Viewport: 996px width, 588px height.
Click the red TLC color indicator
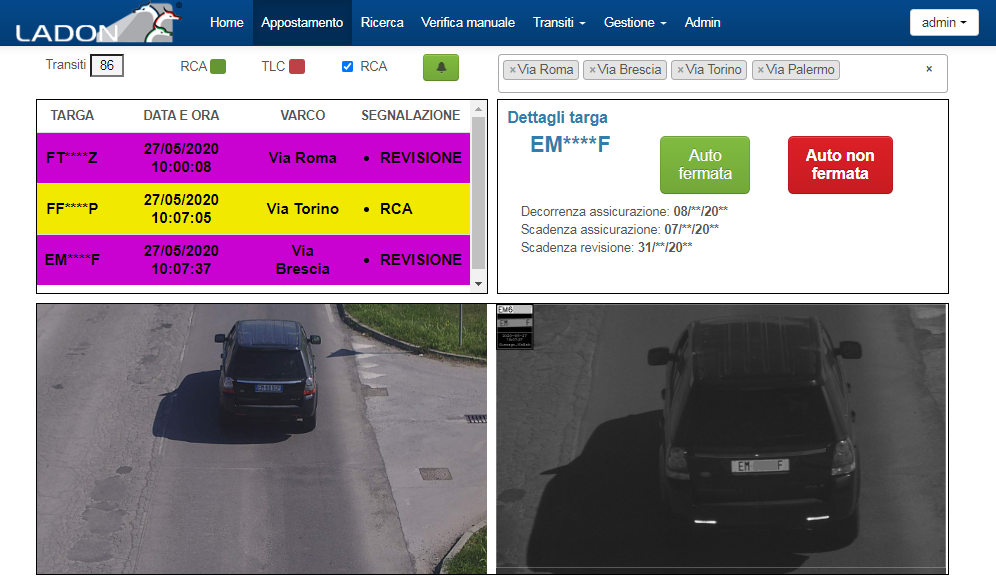297,67
